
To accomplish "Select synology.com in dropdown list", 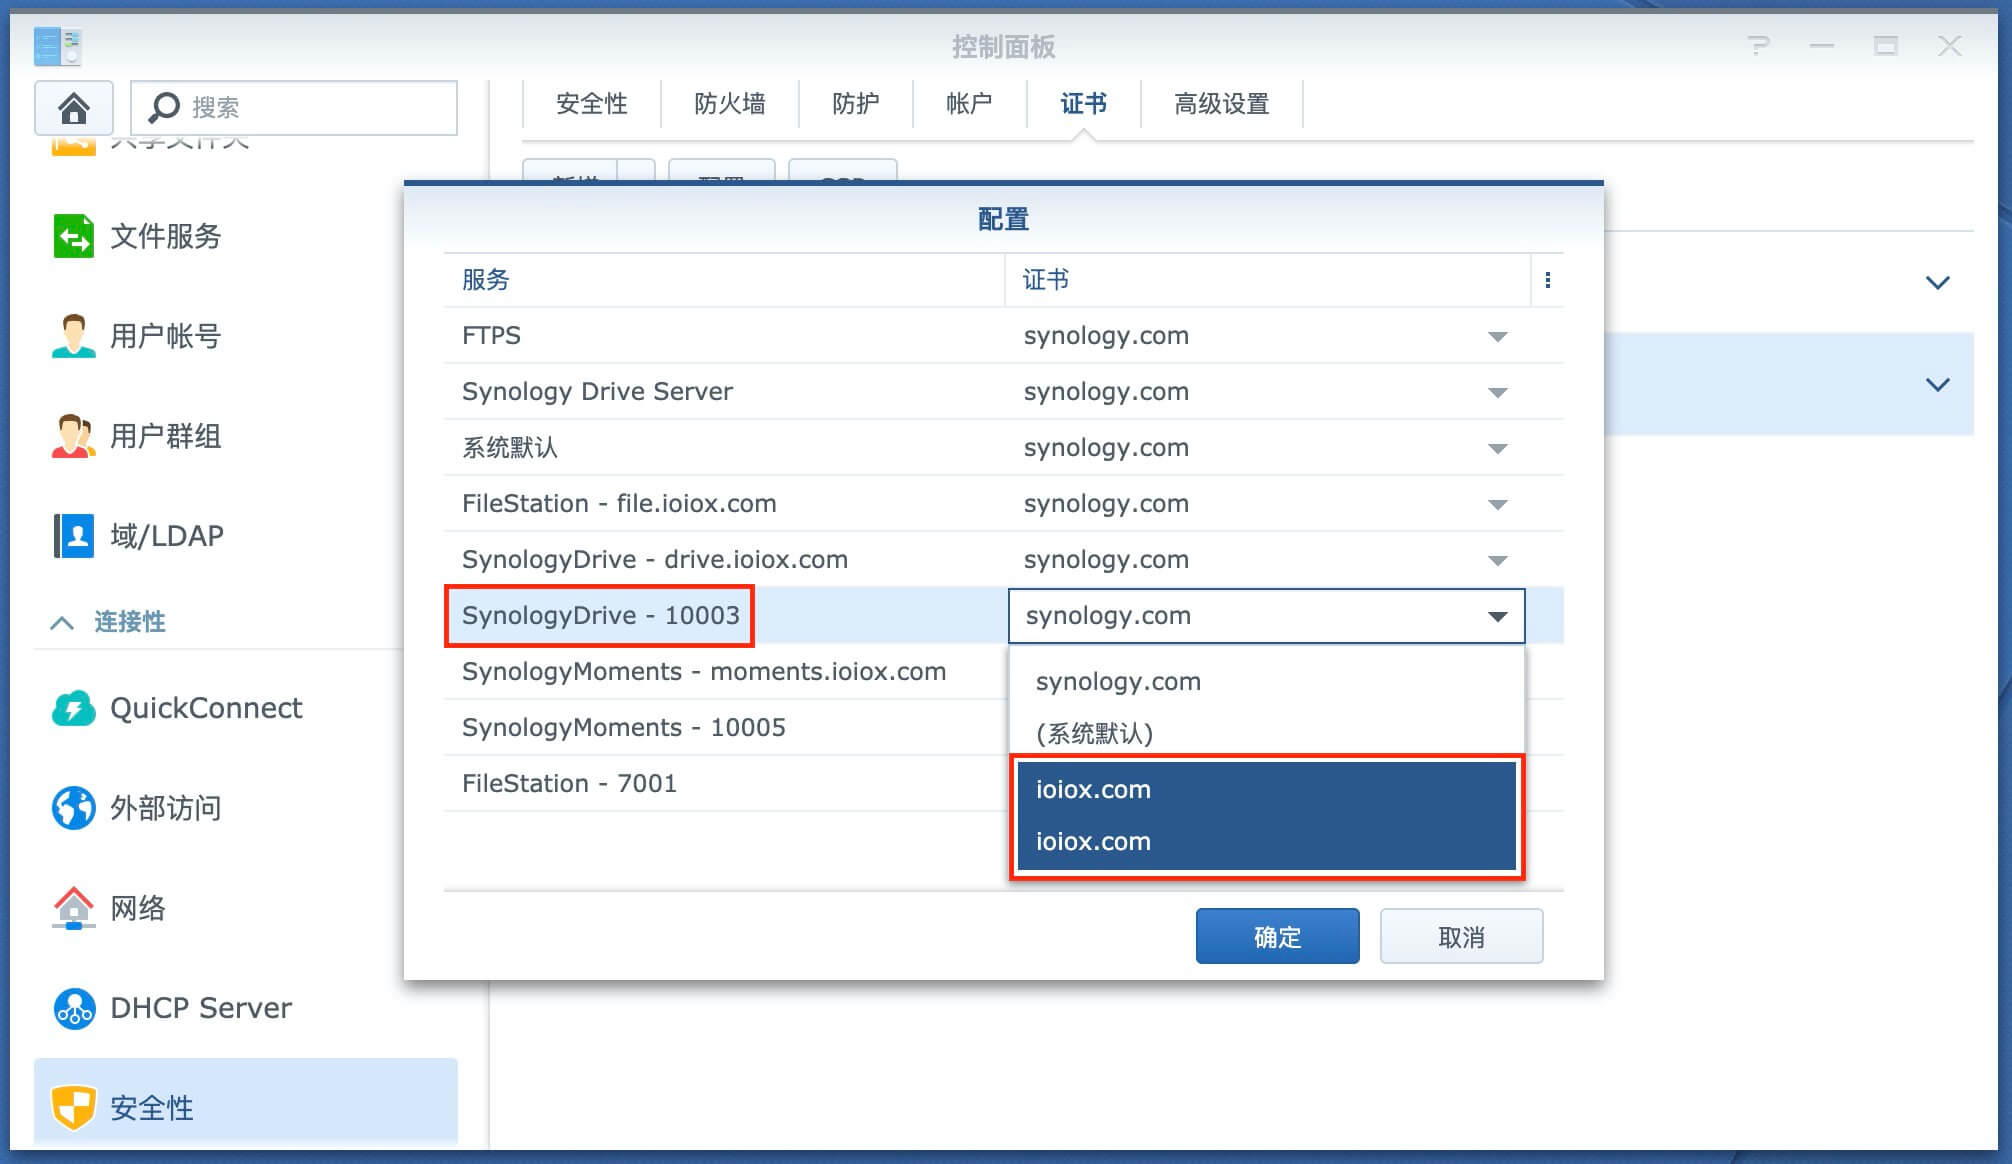I will click(1266, 682).
